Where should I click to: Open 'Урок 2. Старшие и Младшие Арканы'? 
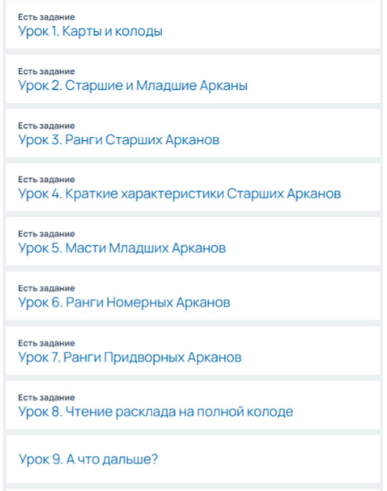(x=133, y=86)
